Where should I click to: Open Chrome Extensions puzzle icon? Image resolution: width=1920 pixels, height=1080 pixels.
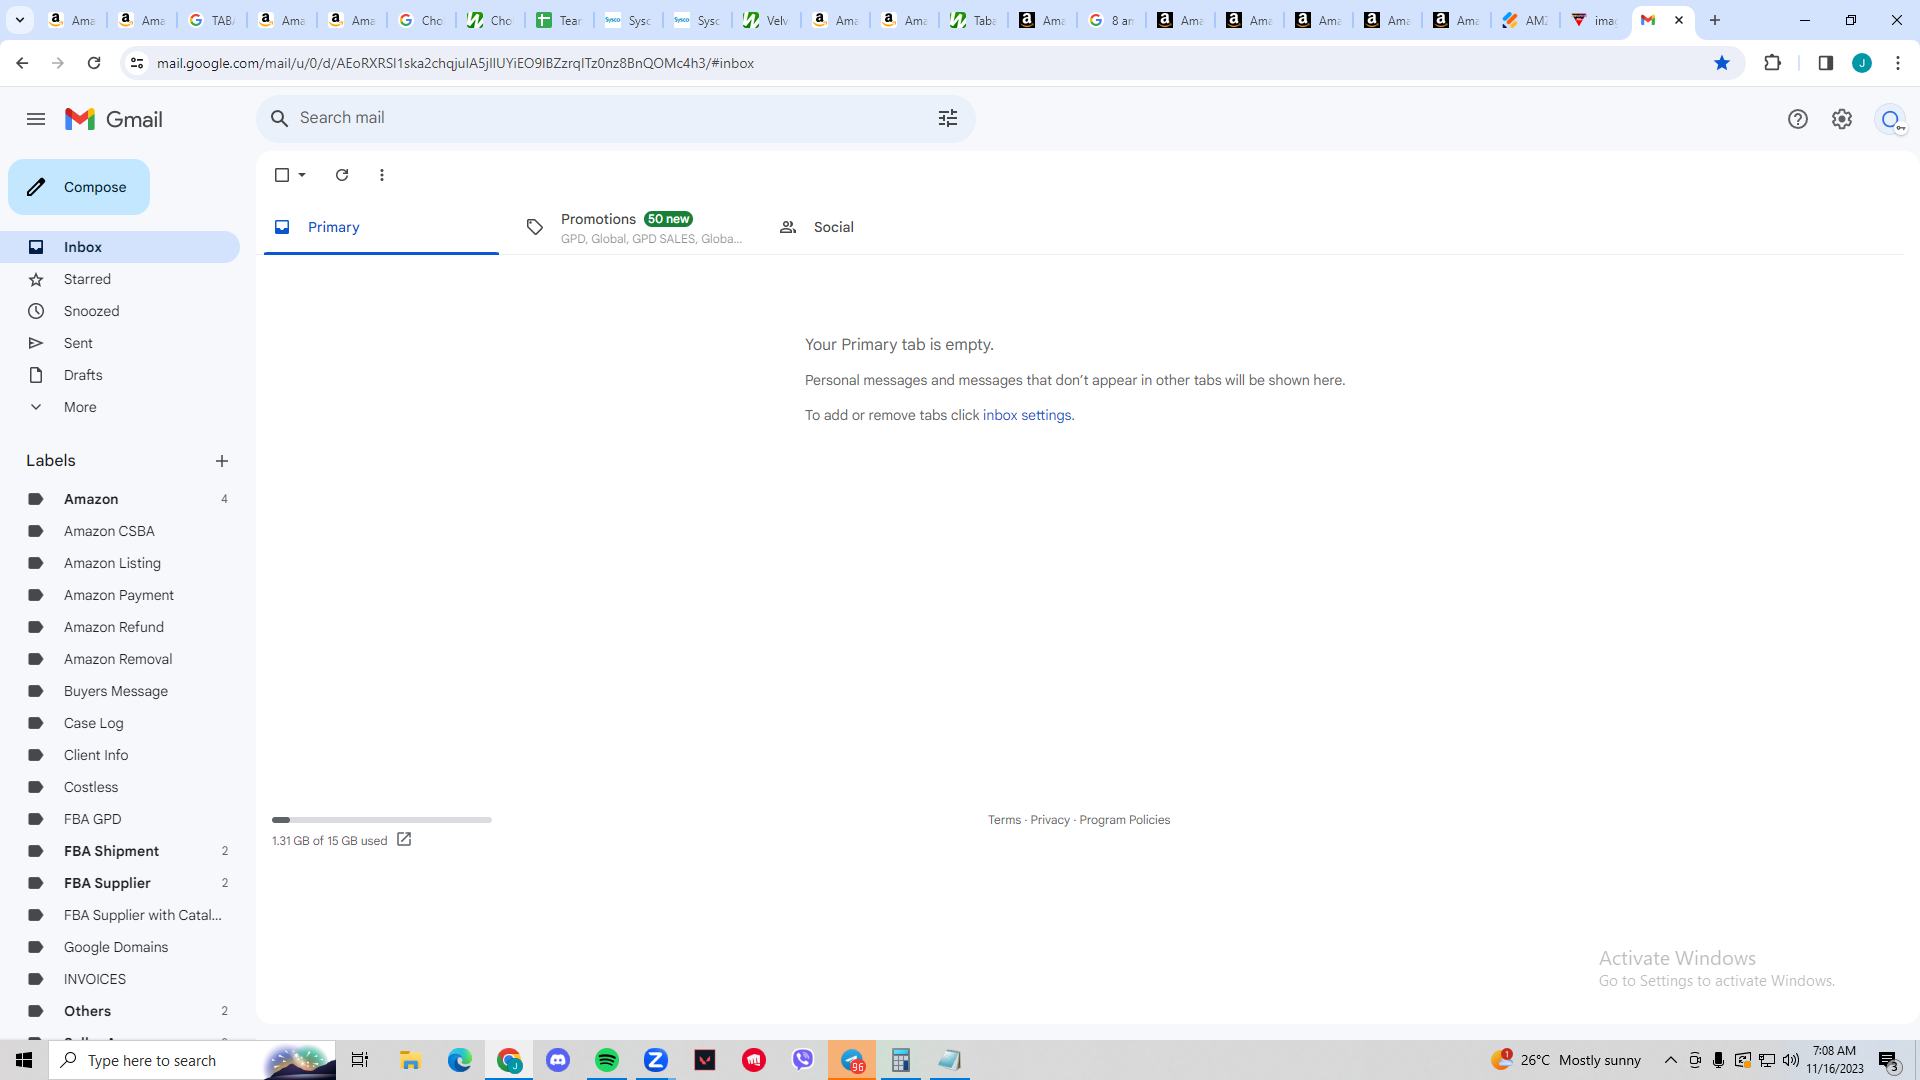tap(1773, 63)
